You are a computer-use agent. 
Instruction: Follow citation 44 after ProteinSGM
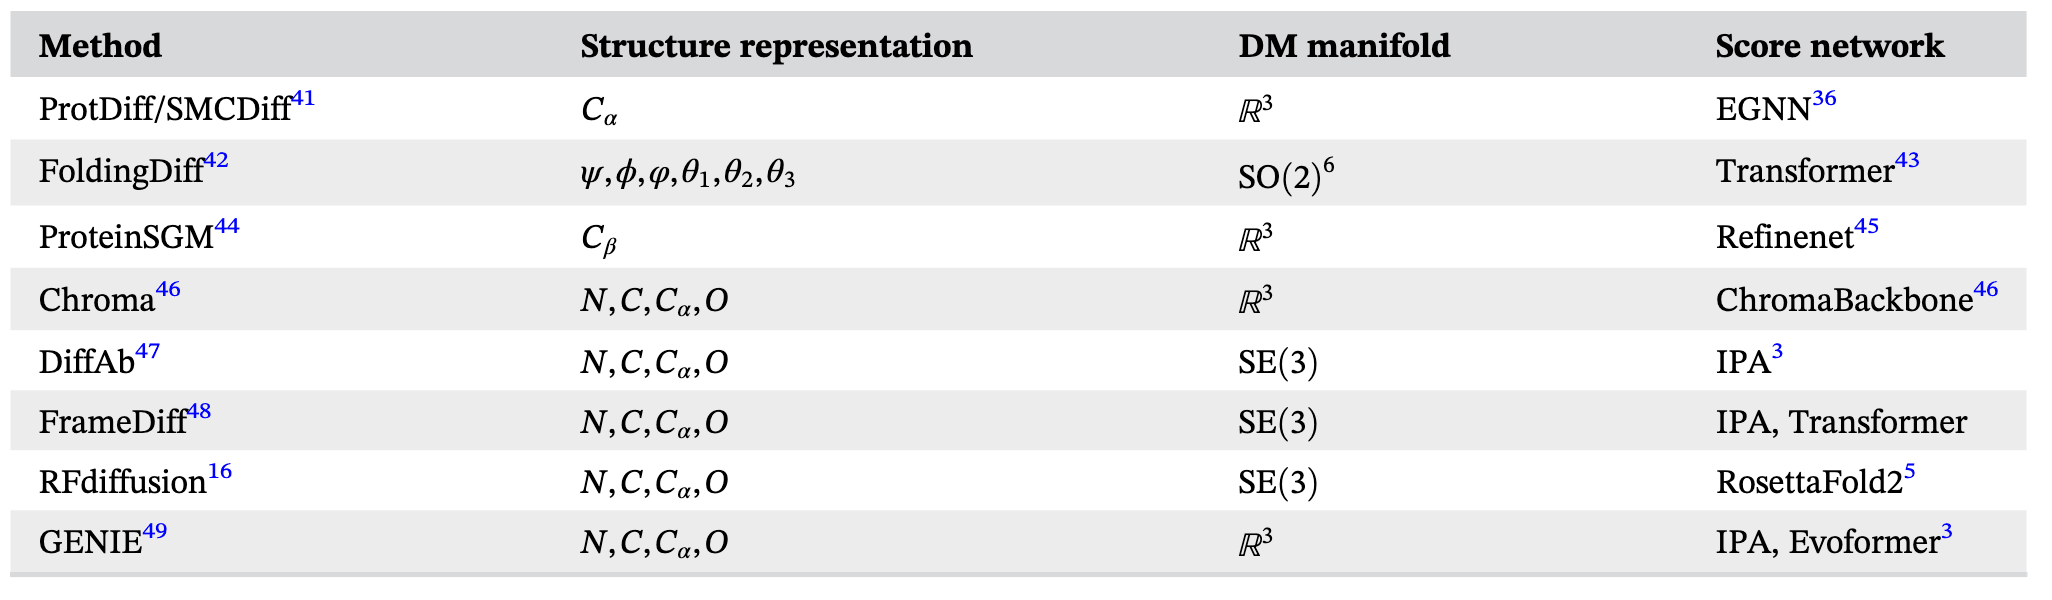pos(227,226)
